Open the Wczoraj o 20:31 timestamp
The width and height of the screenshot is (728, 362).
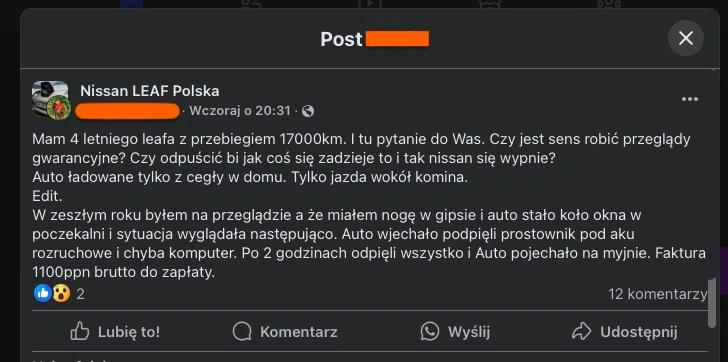240,111
